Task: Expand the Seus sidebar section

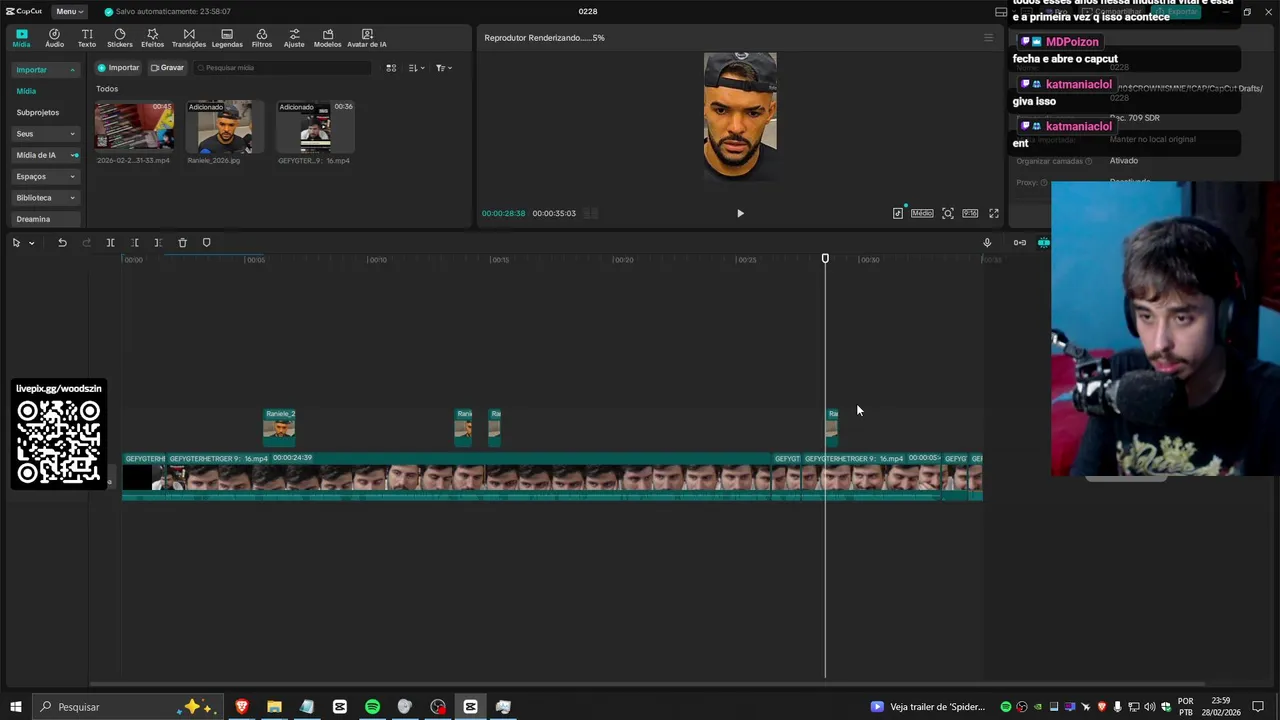Action: [45, 134]
